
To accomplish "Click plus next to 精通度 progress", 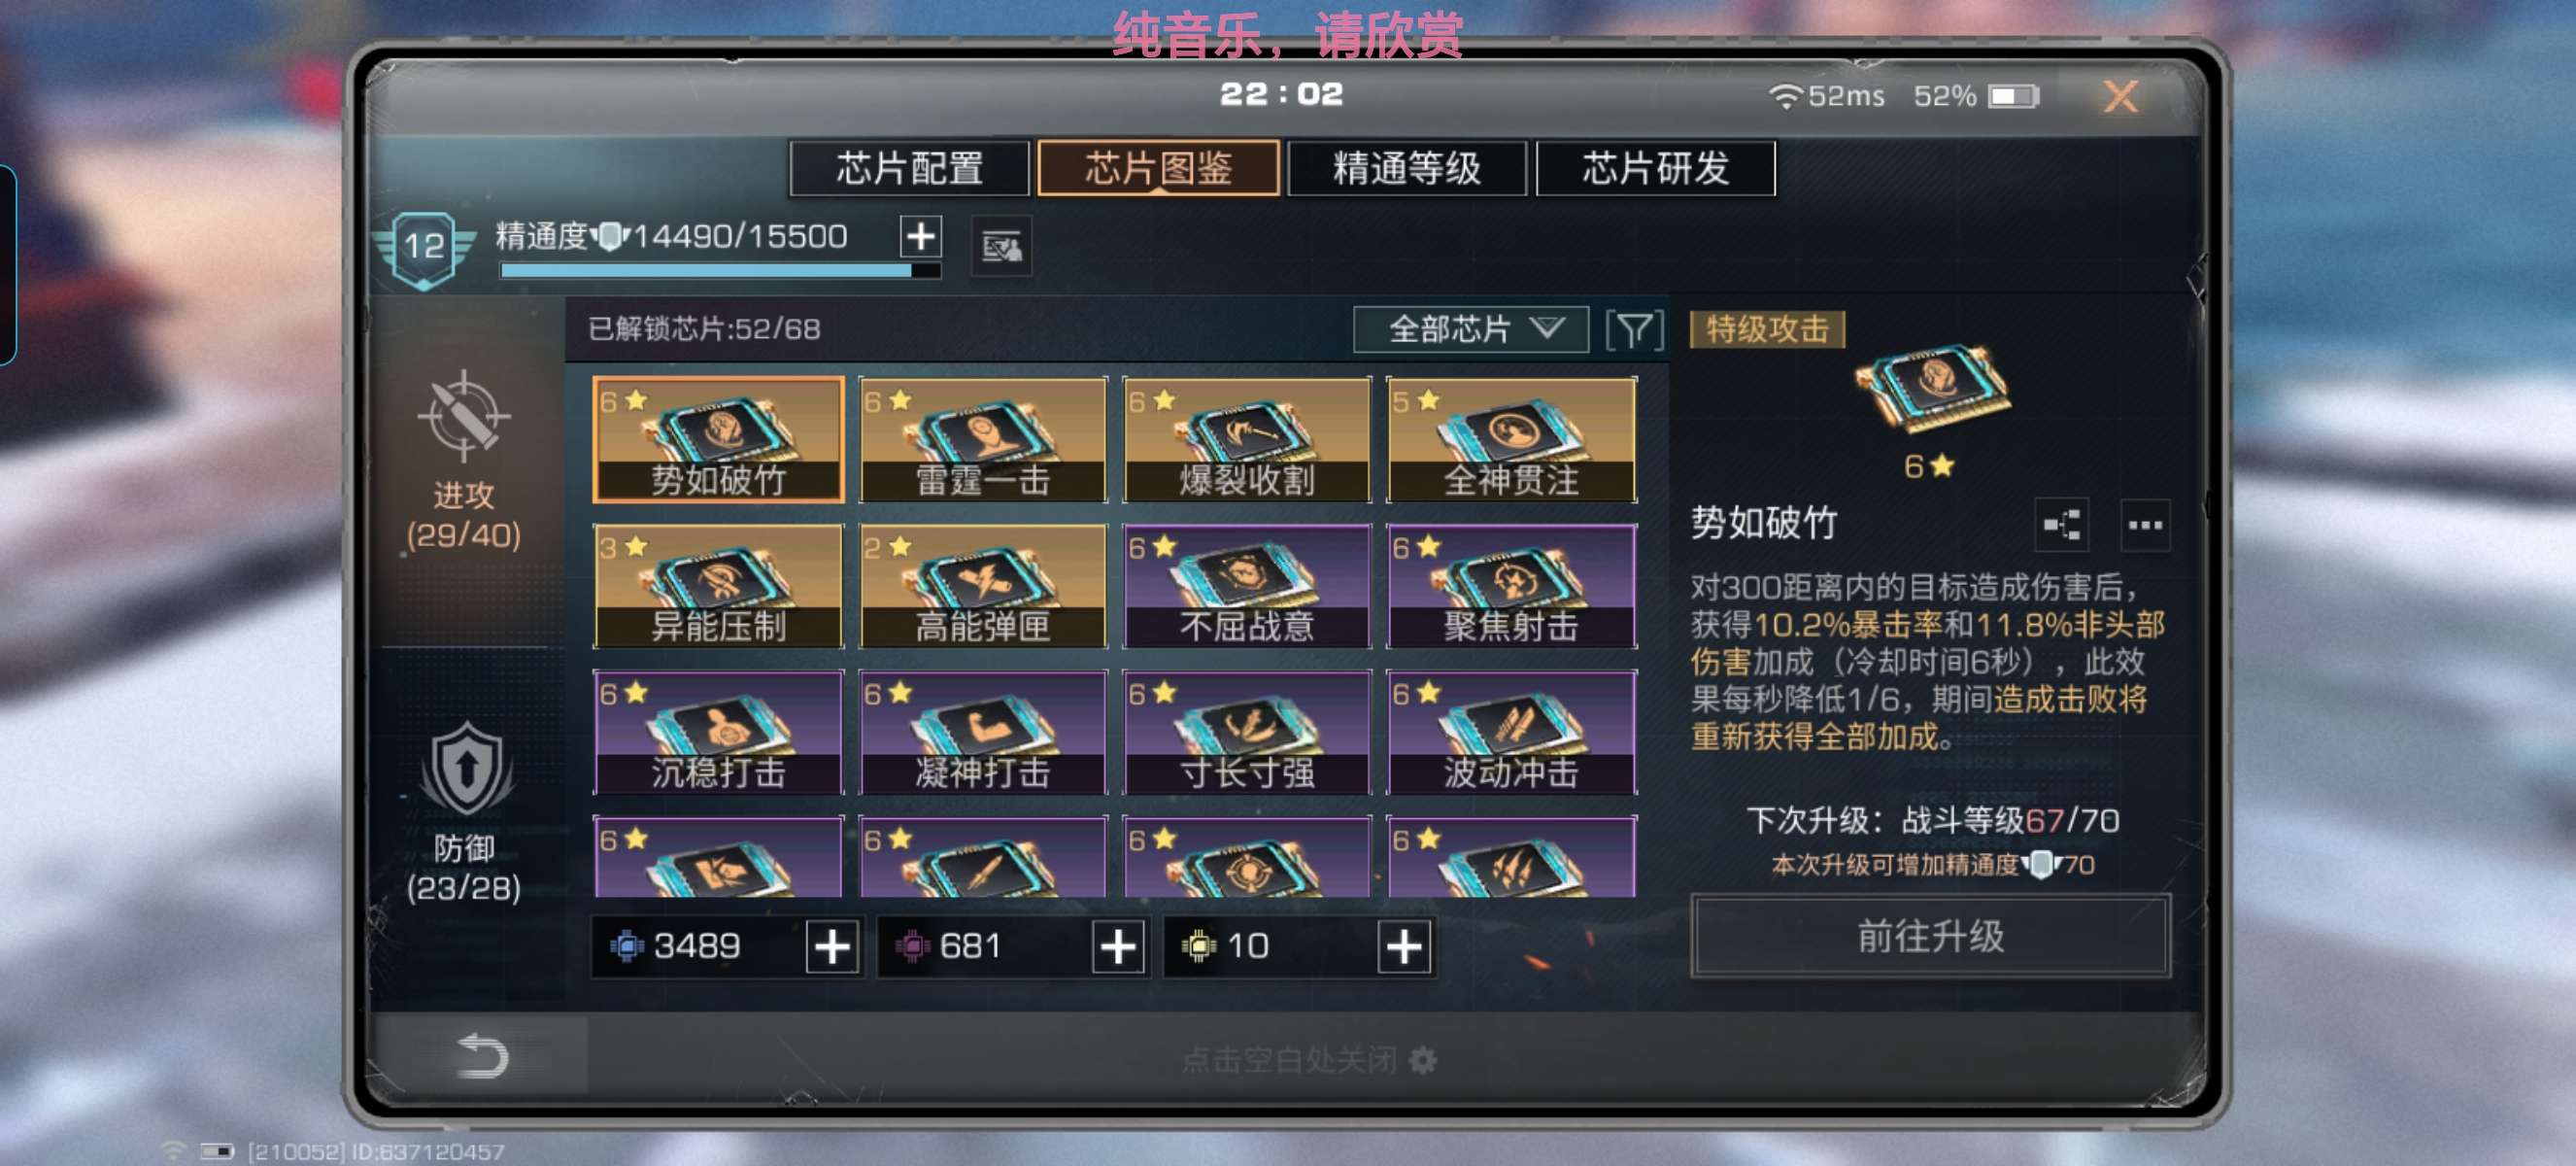I will pos(920,237).
